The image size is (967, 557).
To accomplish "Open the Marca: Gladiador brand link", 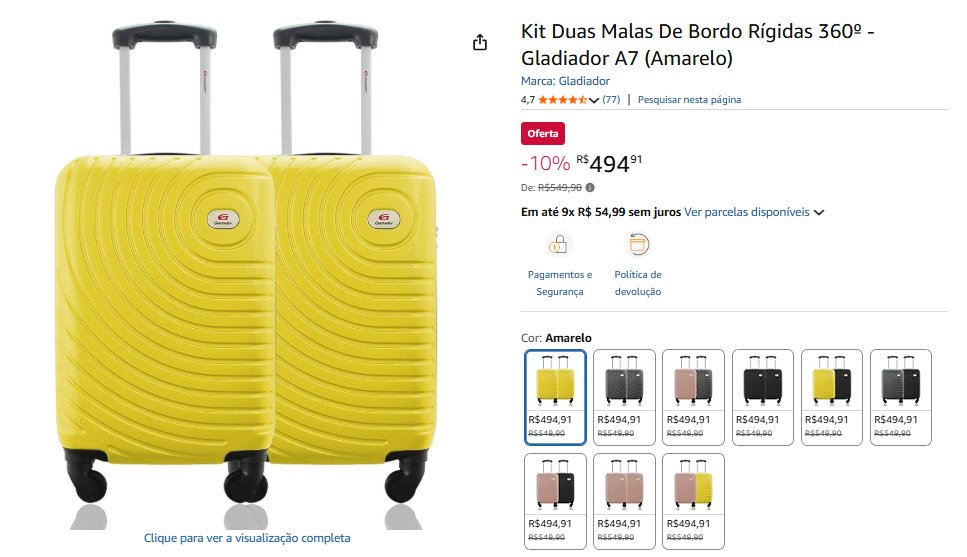I will pyautogui.click(x=565, y=81).
